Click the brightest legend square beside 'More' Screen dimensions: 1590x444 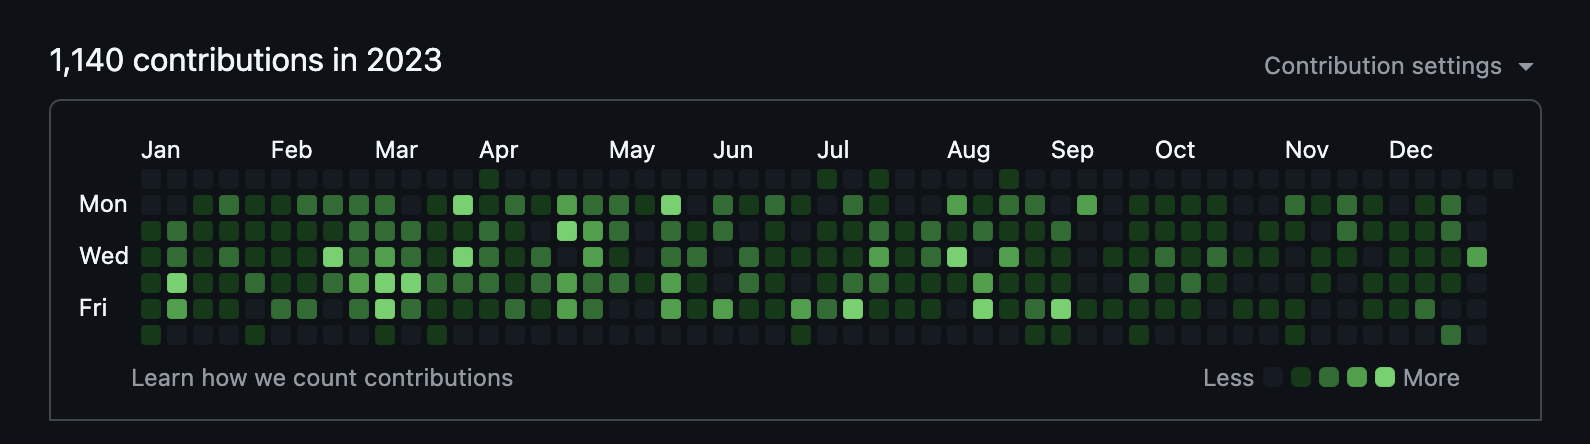(x=1385, y=377)
